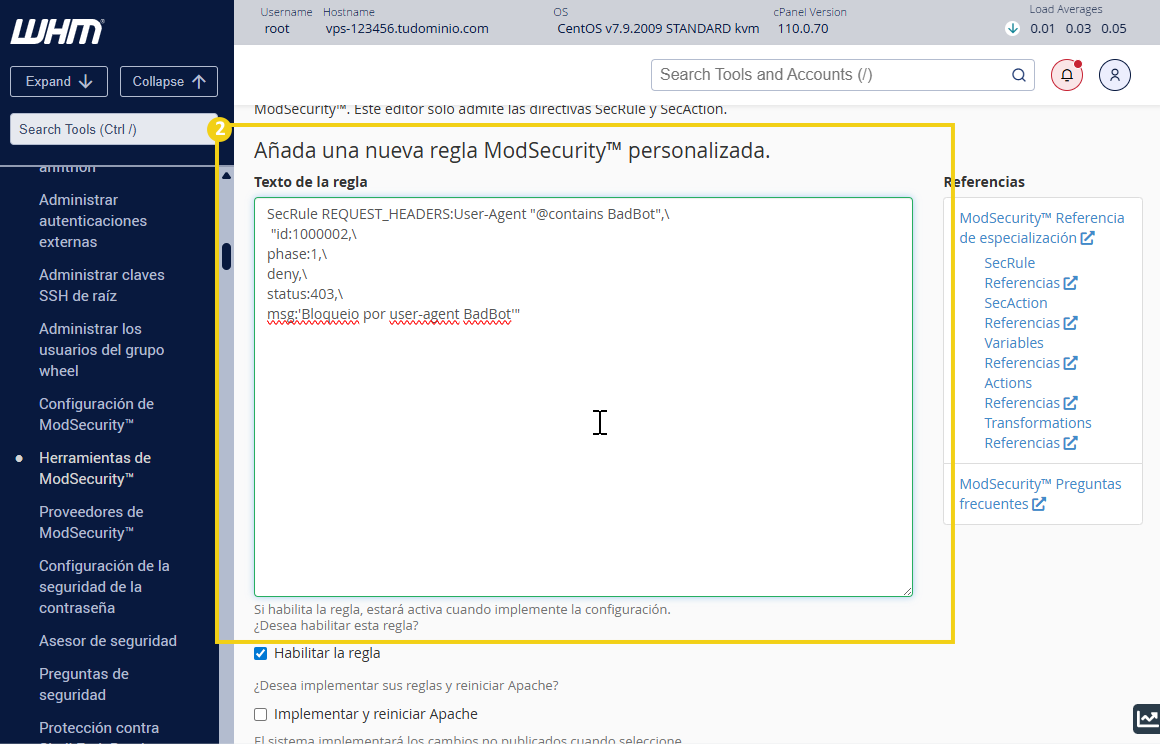Open 'Administrar autenticaciones externas' in sidebar
Viewport: 1160px width, 744px height.
(93, 221)
